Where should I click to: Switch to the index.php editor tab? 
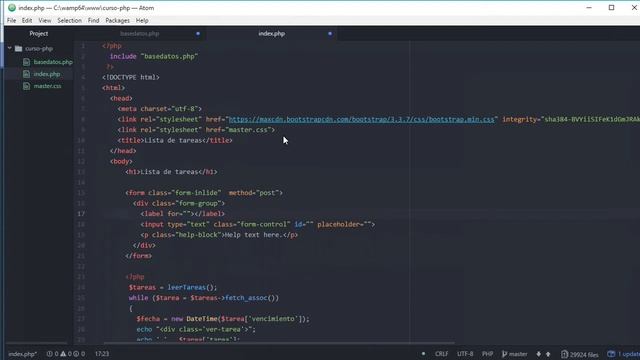(271, 33)
